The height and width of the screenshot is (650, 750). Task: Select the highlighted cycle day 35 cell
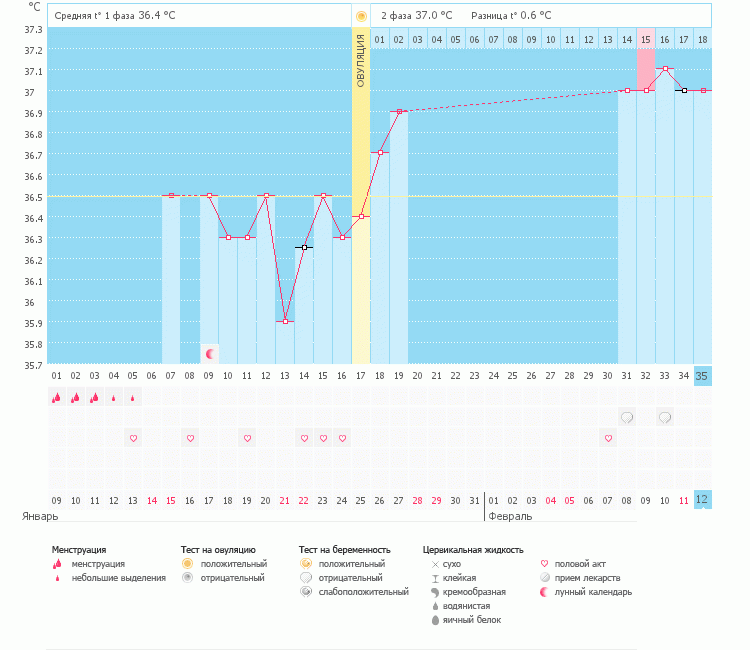point(702,376)
